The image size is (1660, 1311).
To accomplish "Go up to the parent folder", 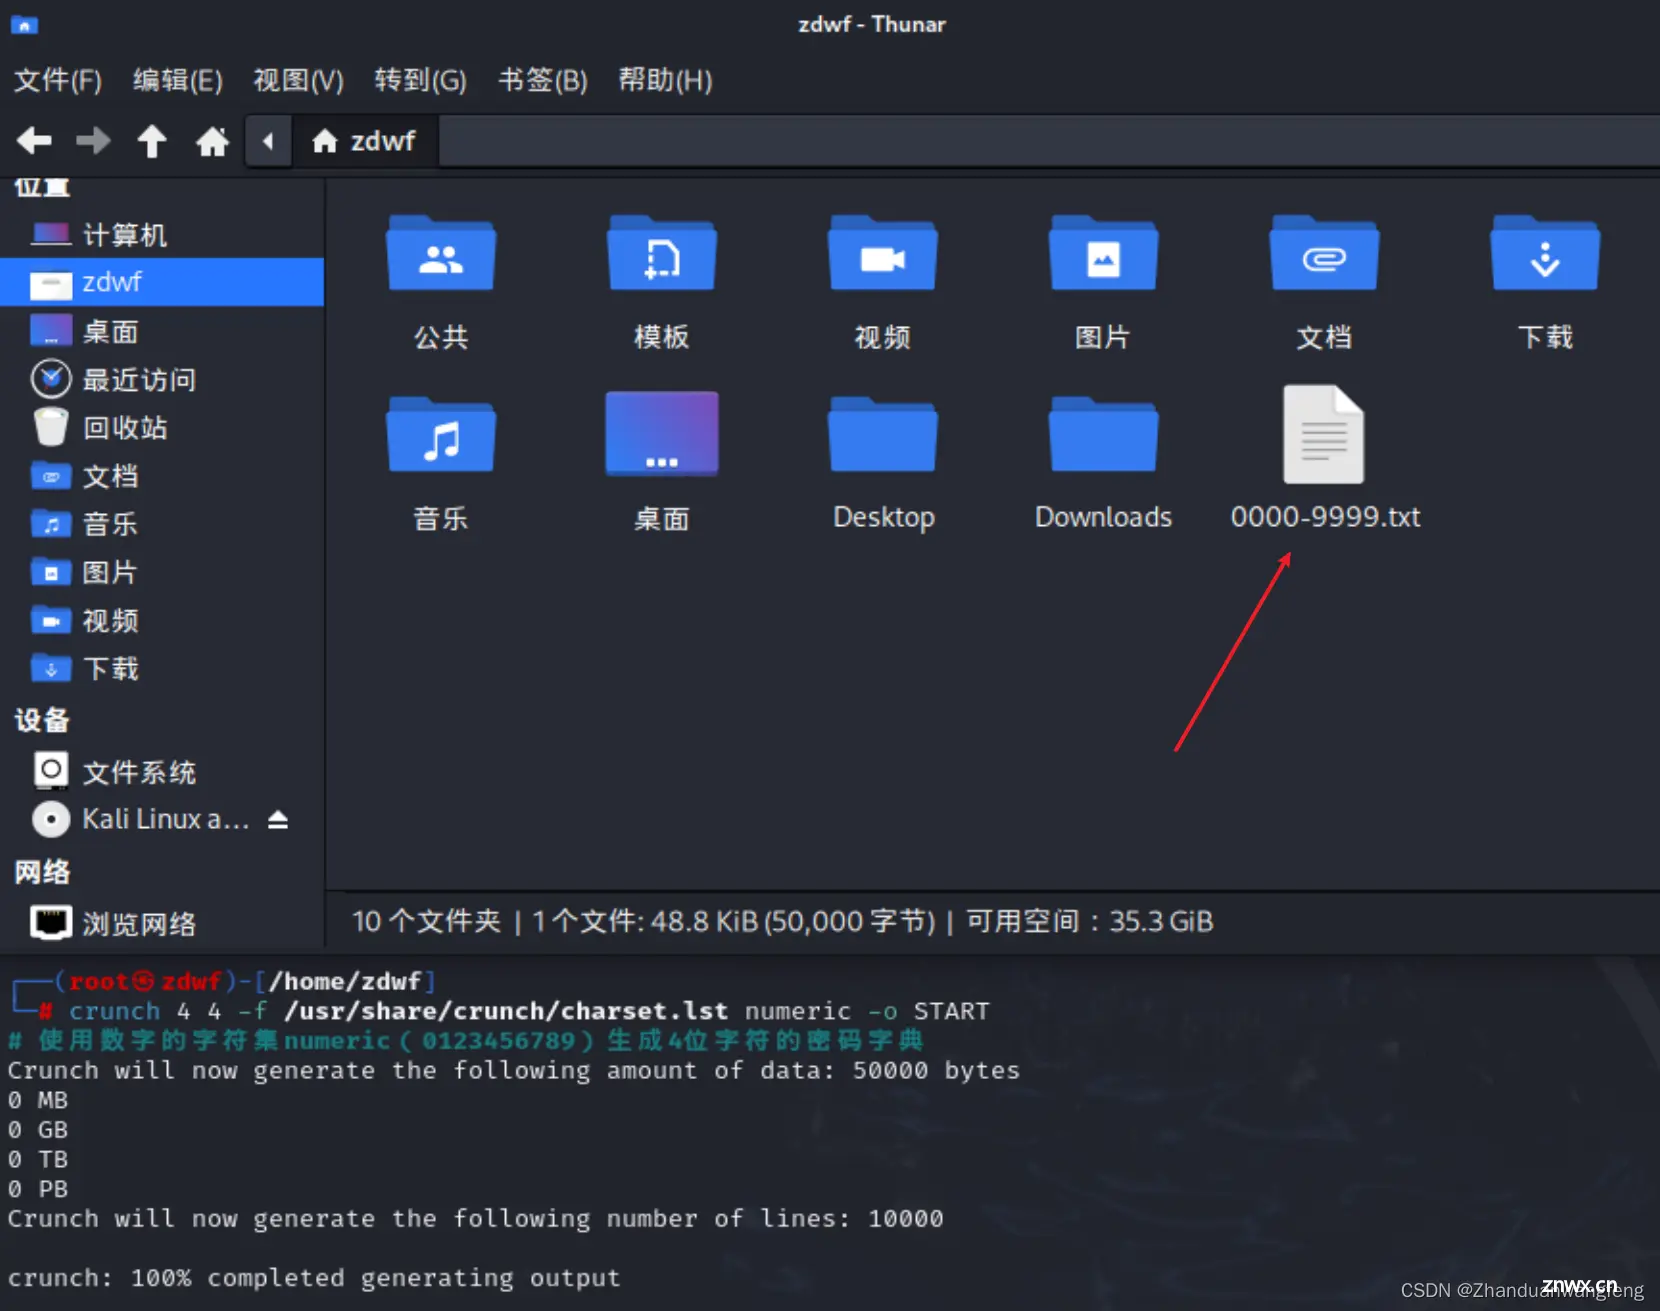I will (152, 141).
